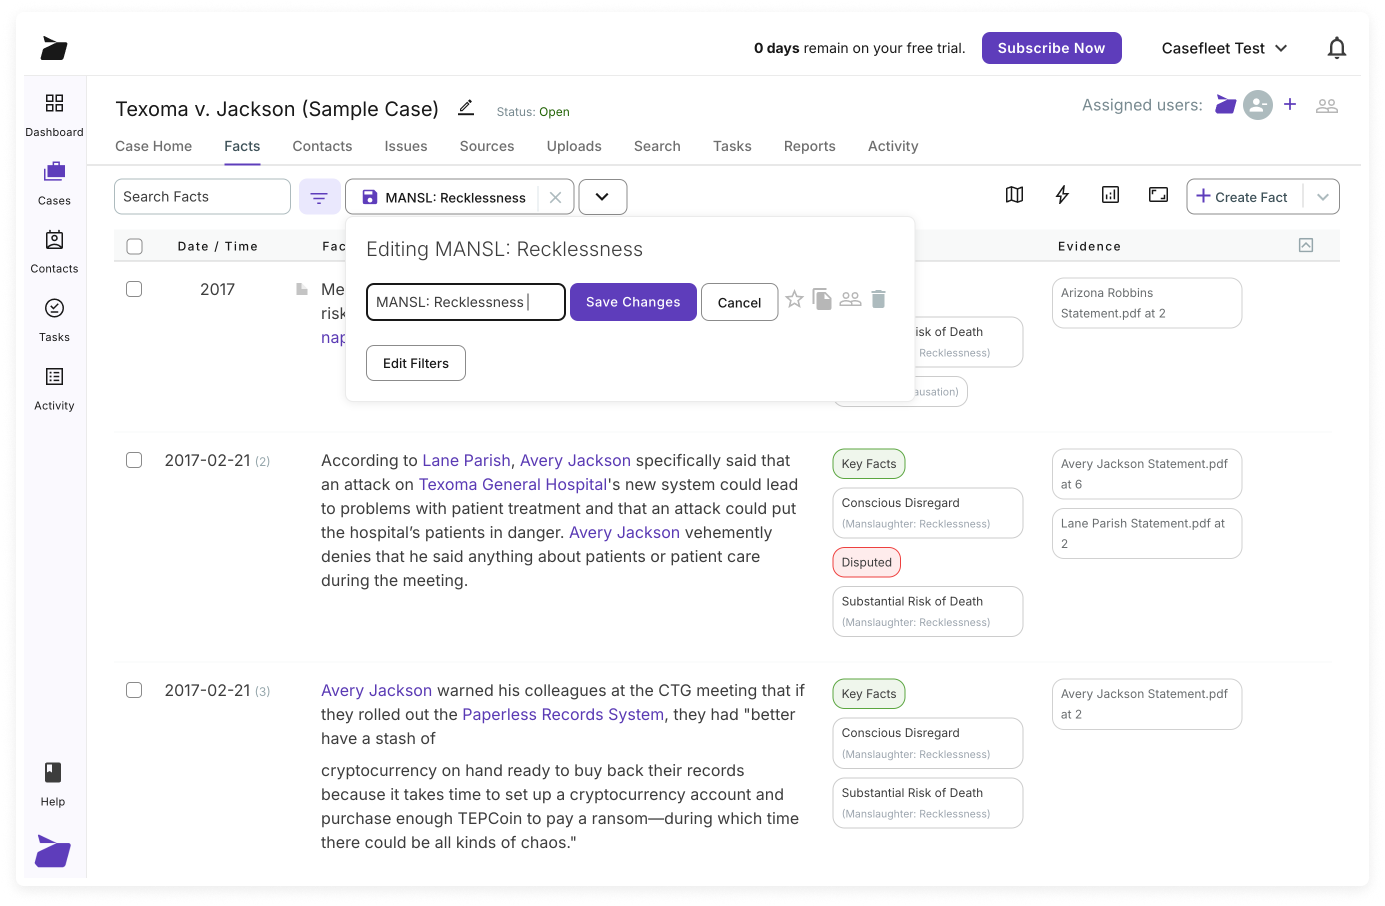Image resolution: width=1385 pixels, height=906 pixels.
Task: Switch to the Sources tab
Action: click(486, 146)
